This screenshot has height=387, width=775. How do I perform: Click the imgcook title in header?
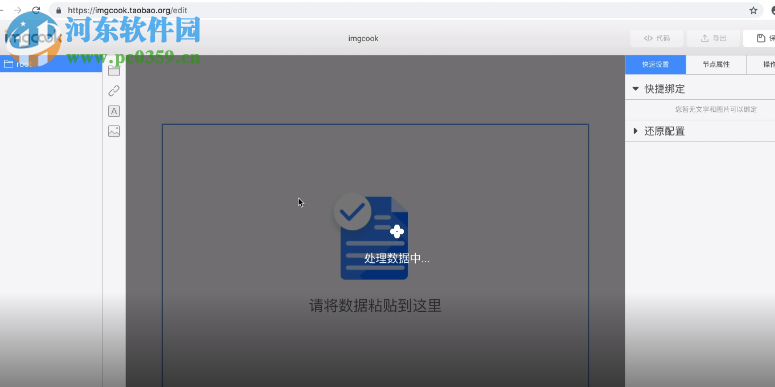[363, 38]
